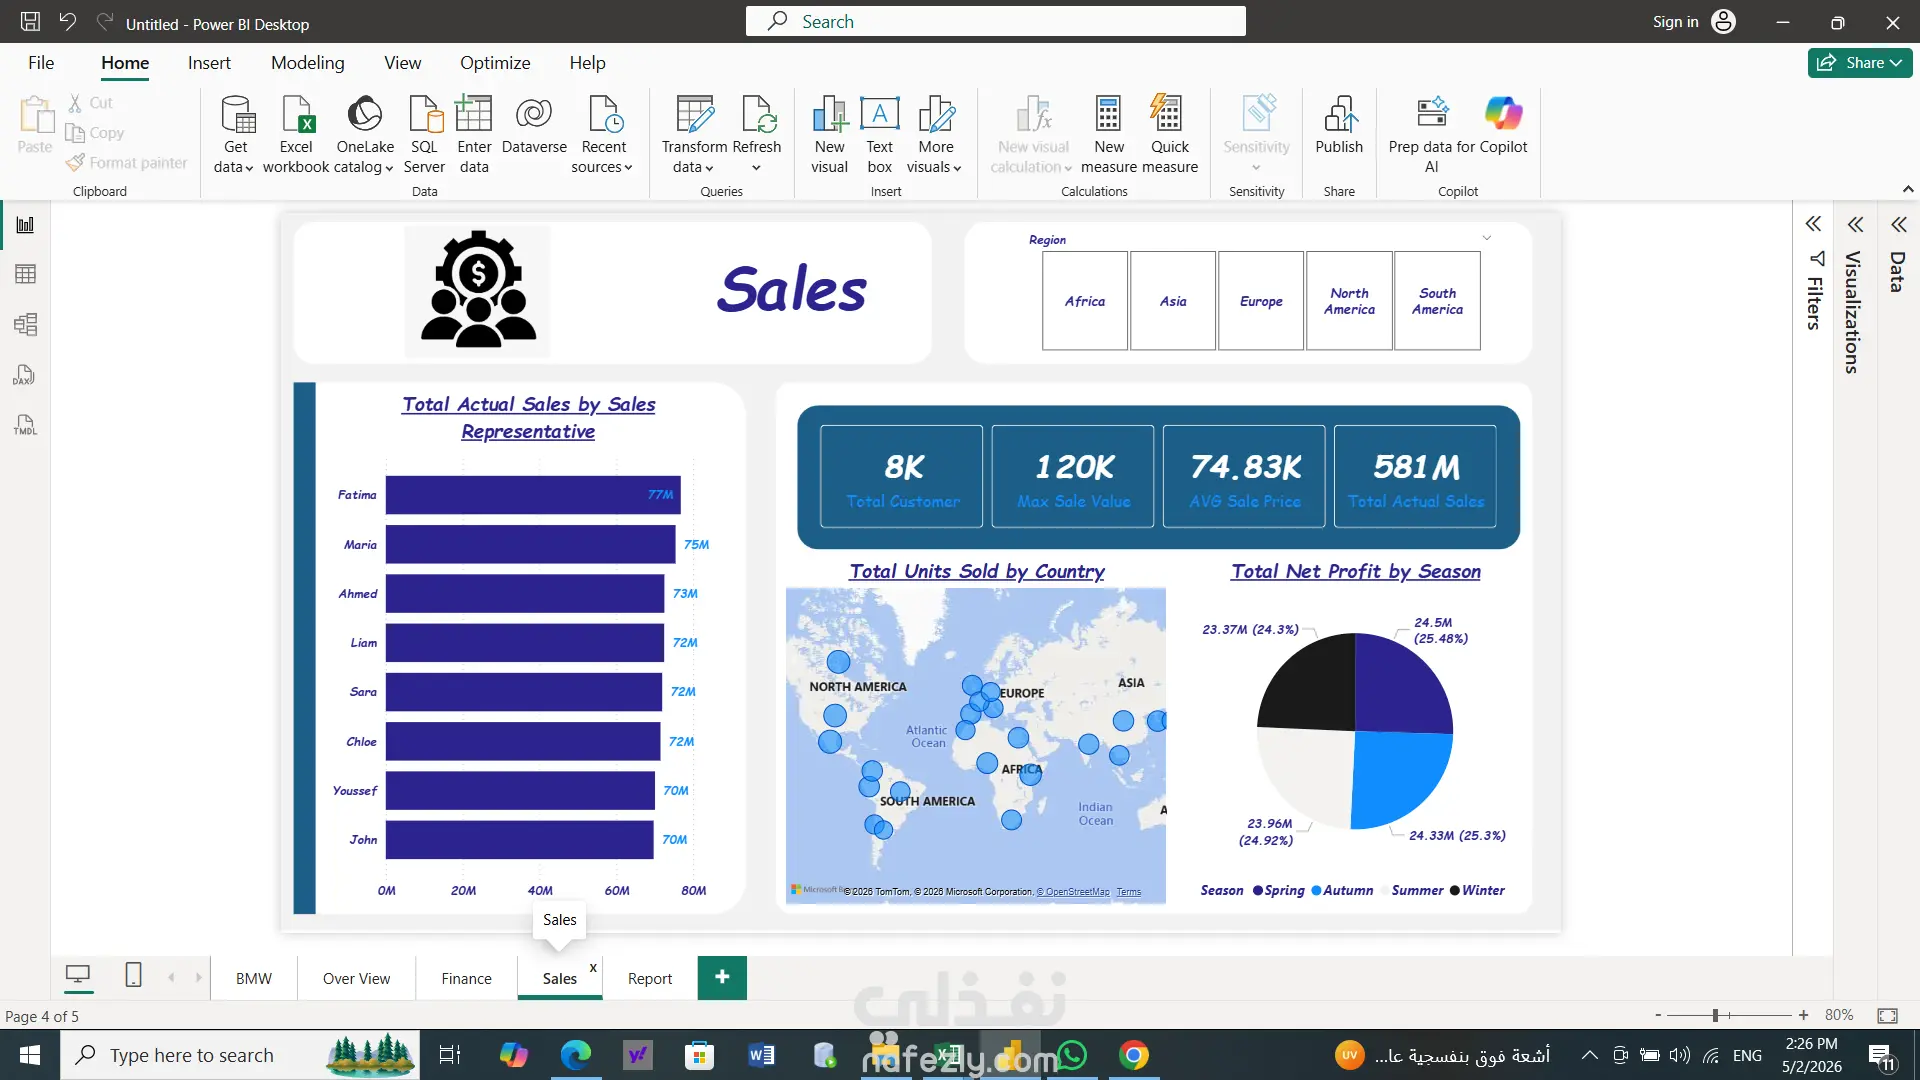Add a new report page
Image resolution: width=1920 pixels, height=1080 pixels.
(722, 977)
